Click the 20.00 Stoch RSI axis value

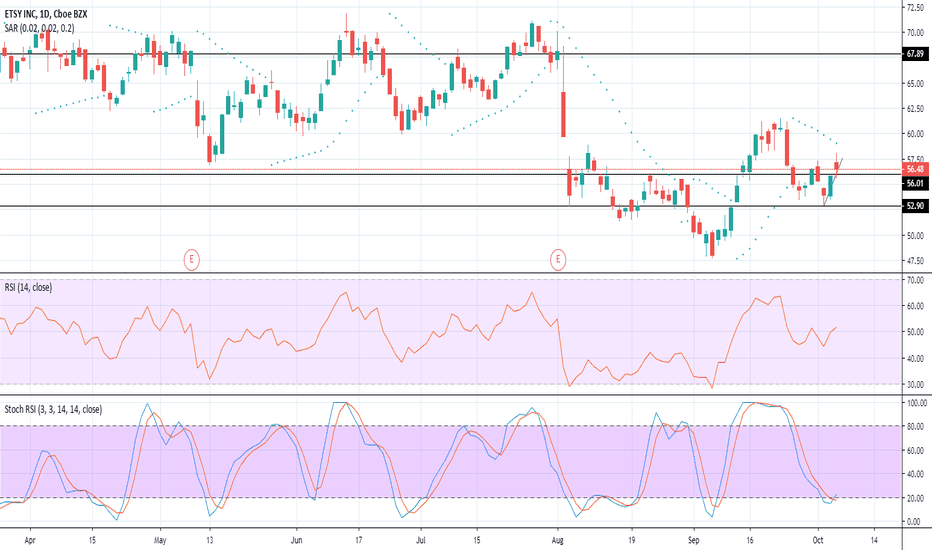point(915,498)
